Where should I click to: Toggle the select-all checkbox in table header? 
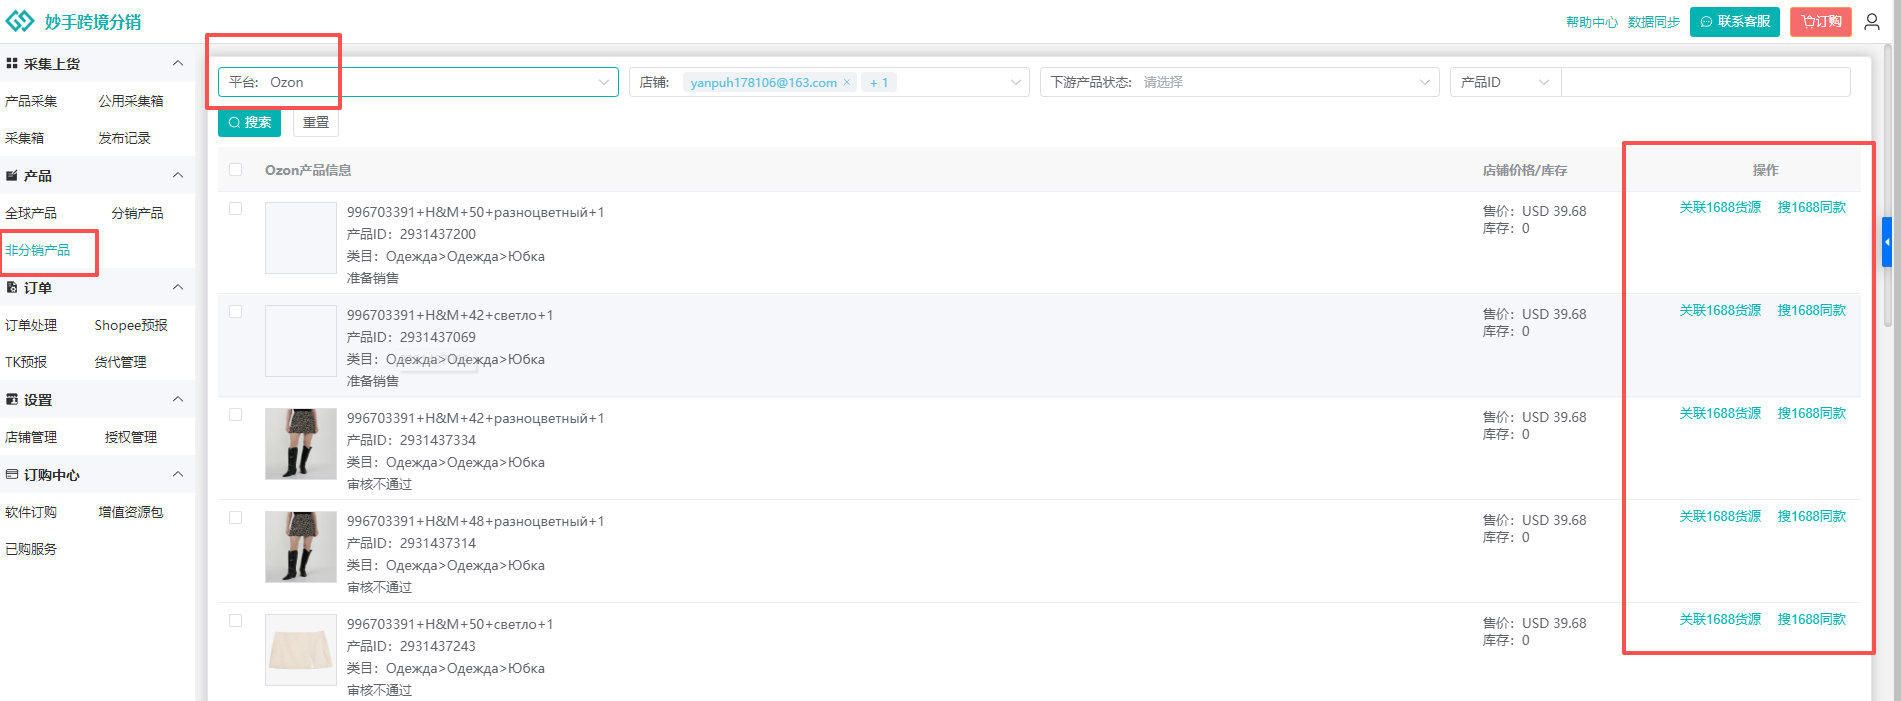pyautogui.click(x=236, y=169)
